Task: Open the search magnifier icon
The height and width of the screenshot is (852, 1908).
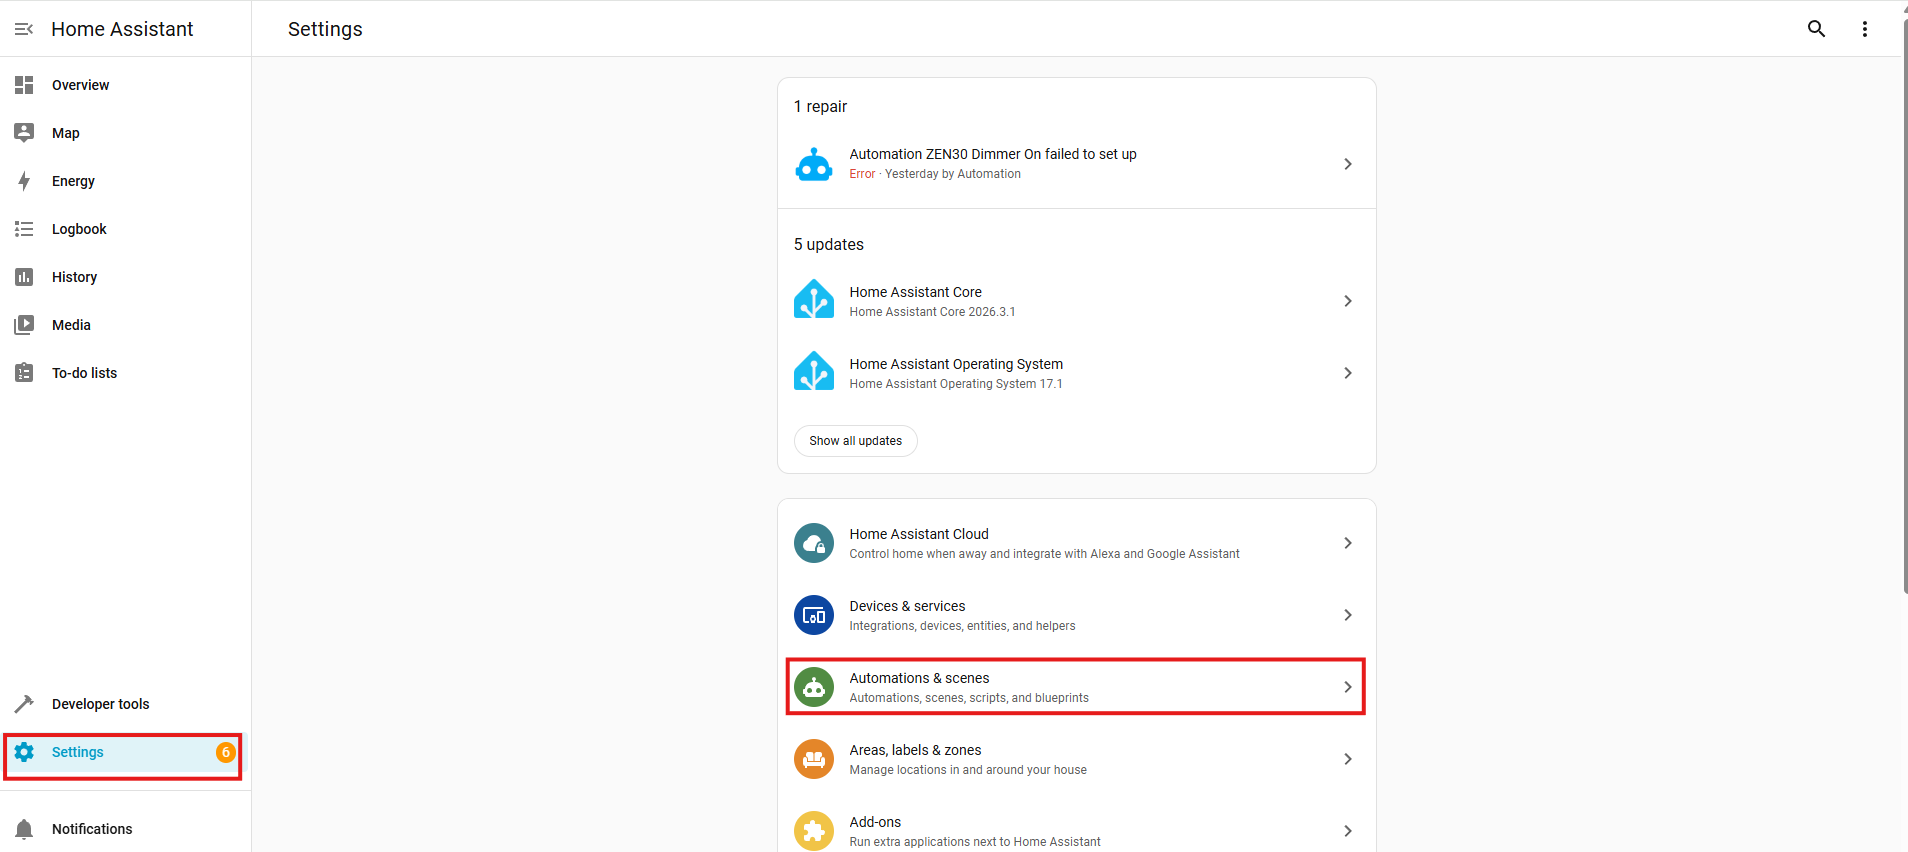Action: tap(1816, 29)
